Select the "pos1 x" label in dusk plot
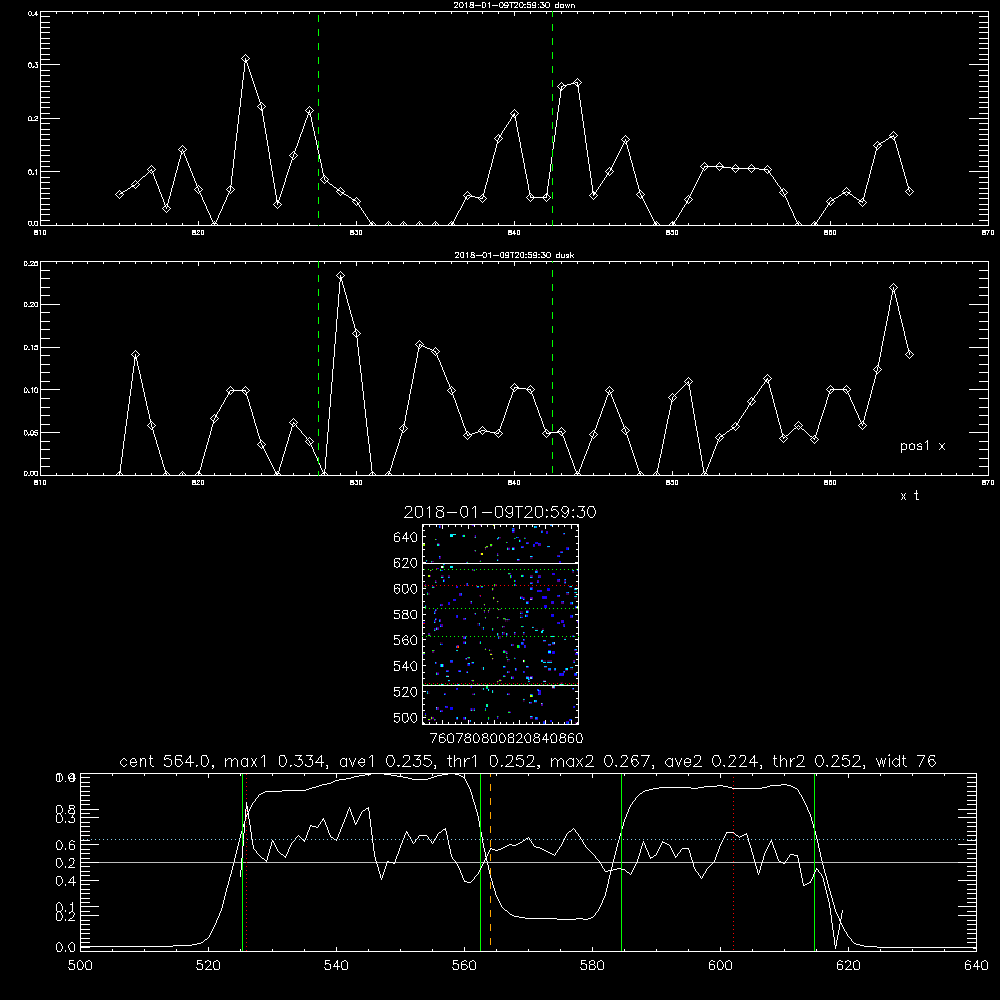Screen dimensions: 1000x1000 click(x=922, y=446)
